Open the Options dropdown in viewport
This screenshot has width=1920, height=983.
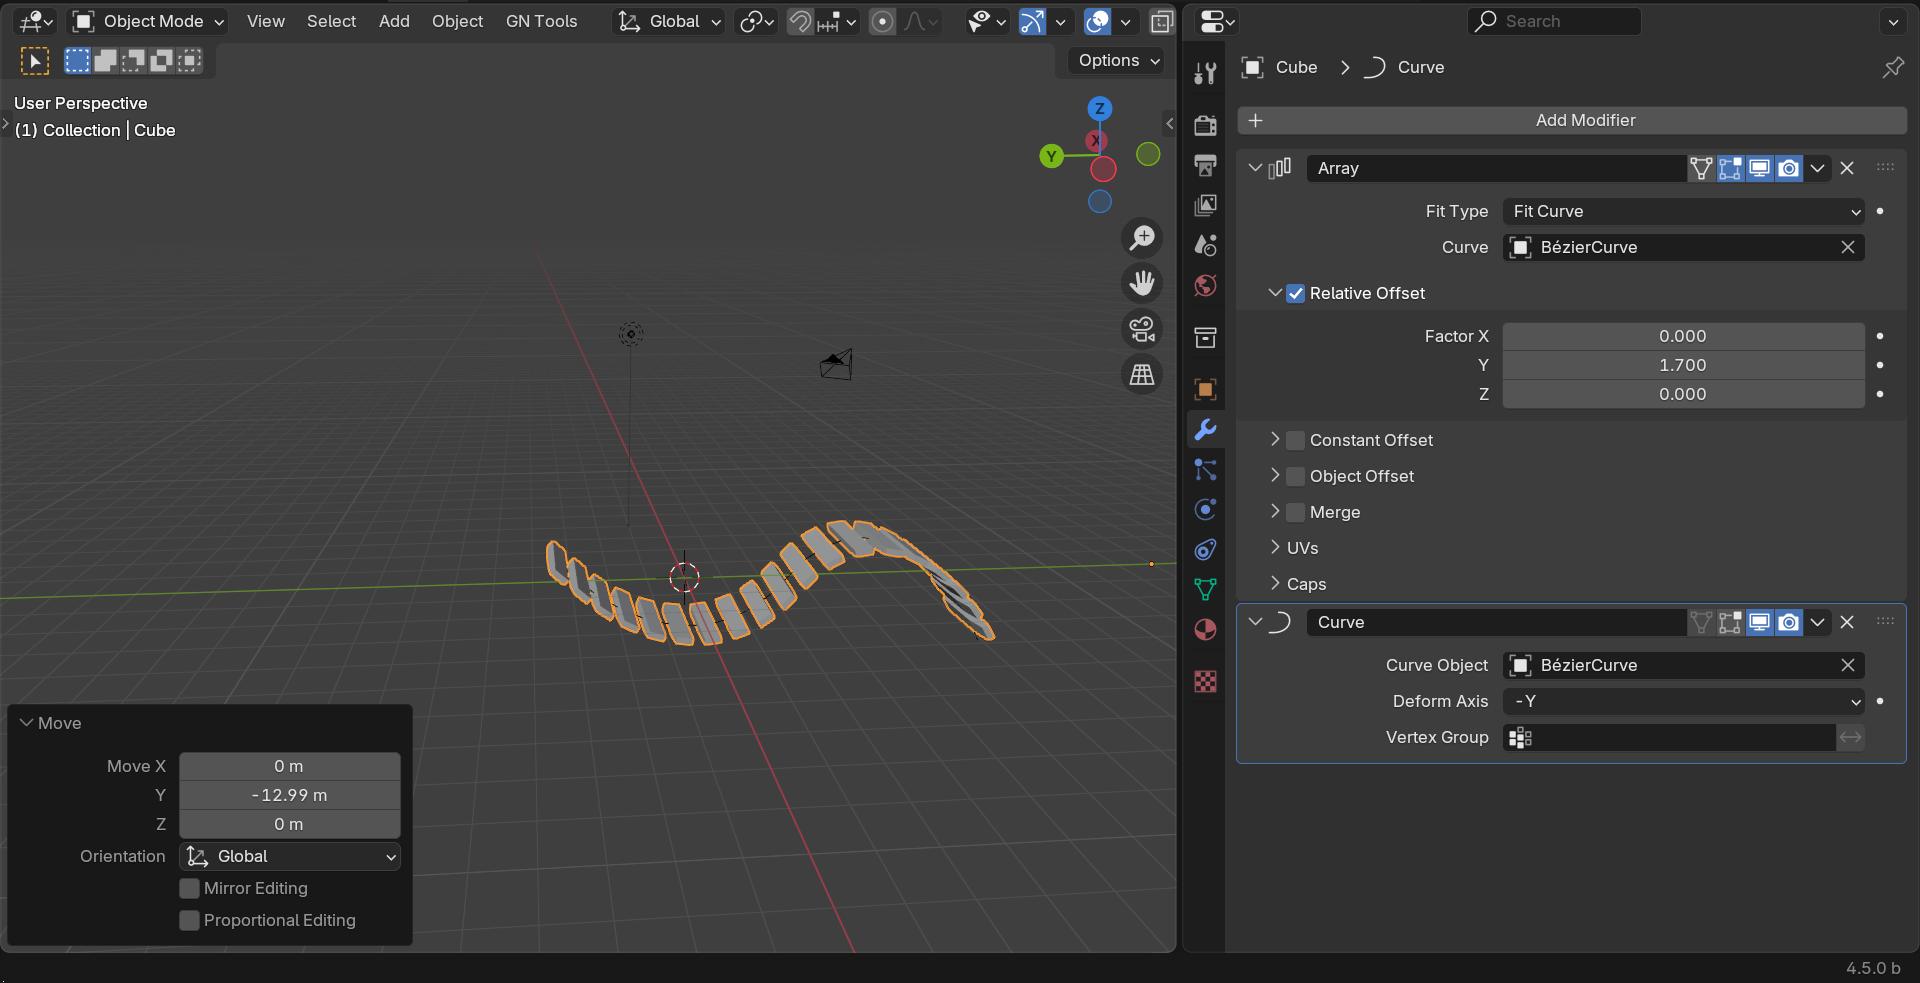pos(1119,60)
